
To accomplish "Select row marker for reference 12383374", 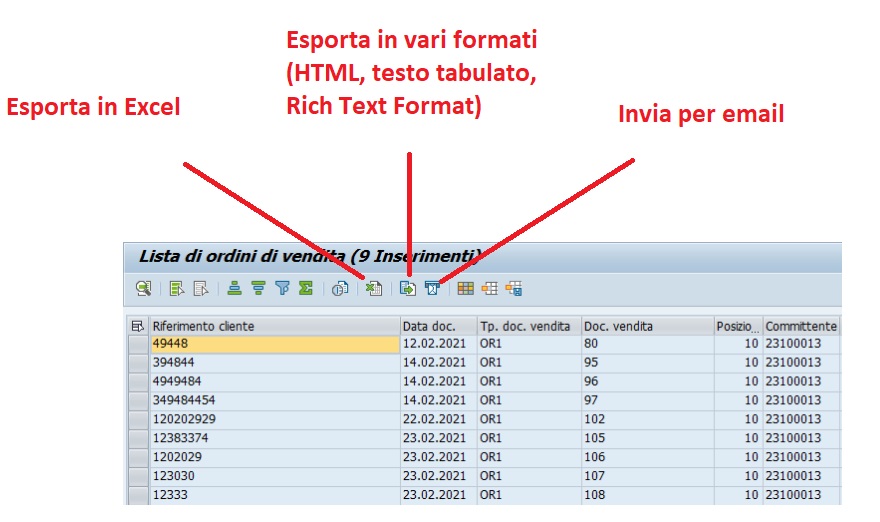I will [x=138, y=438].
